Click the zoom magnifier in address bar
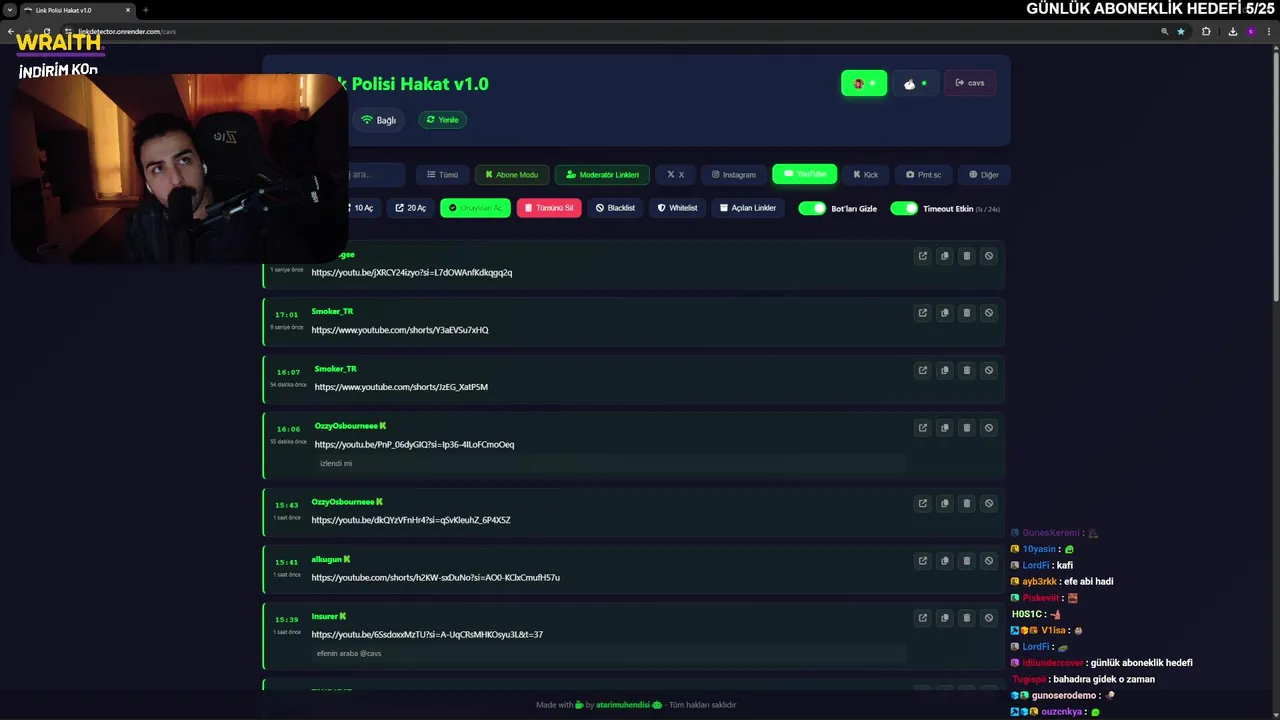This screenshot has width=1280, height=720. coord(1164,31)
